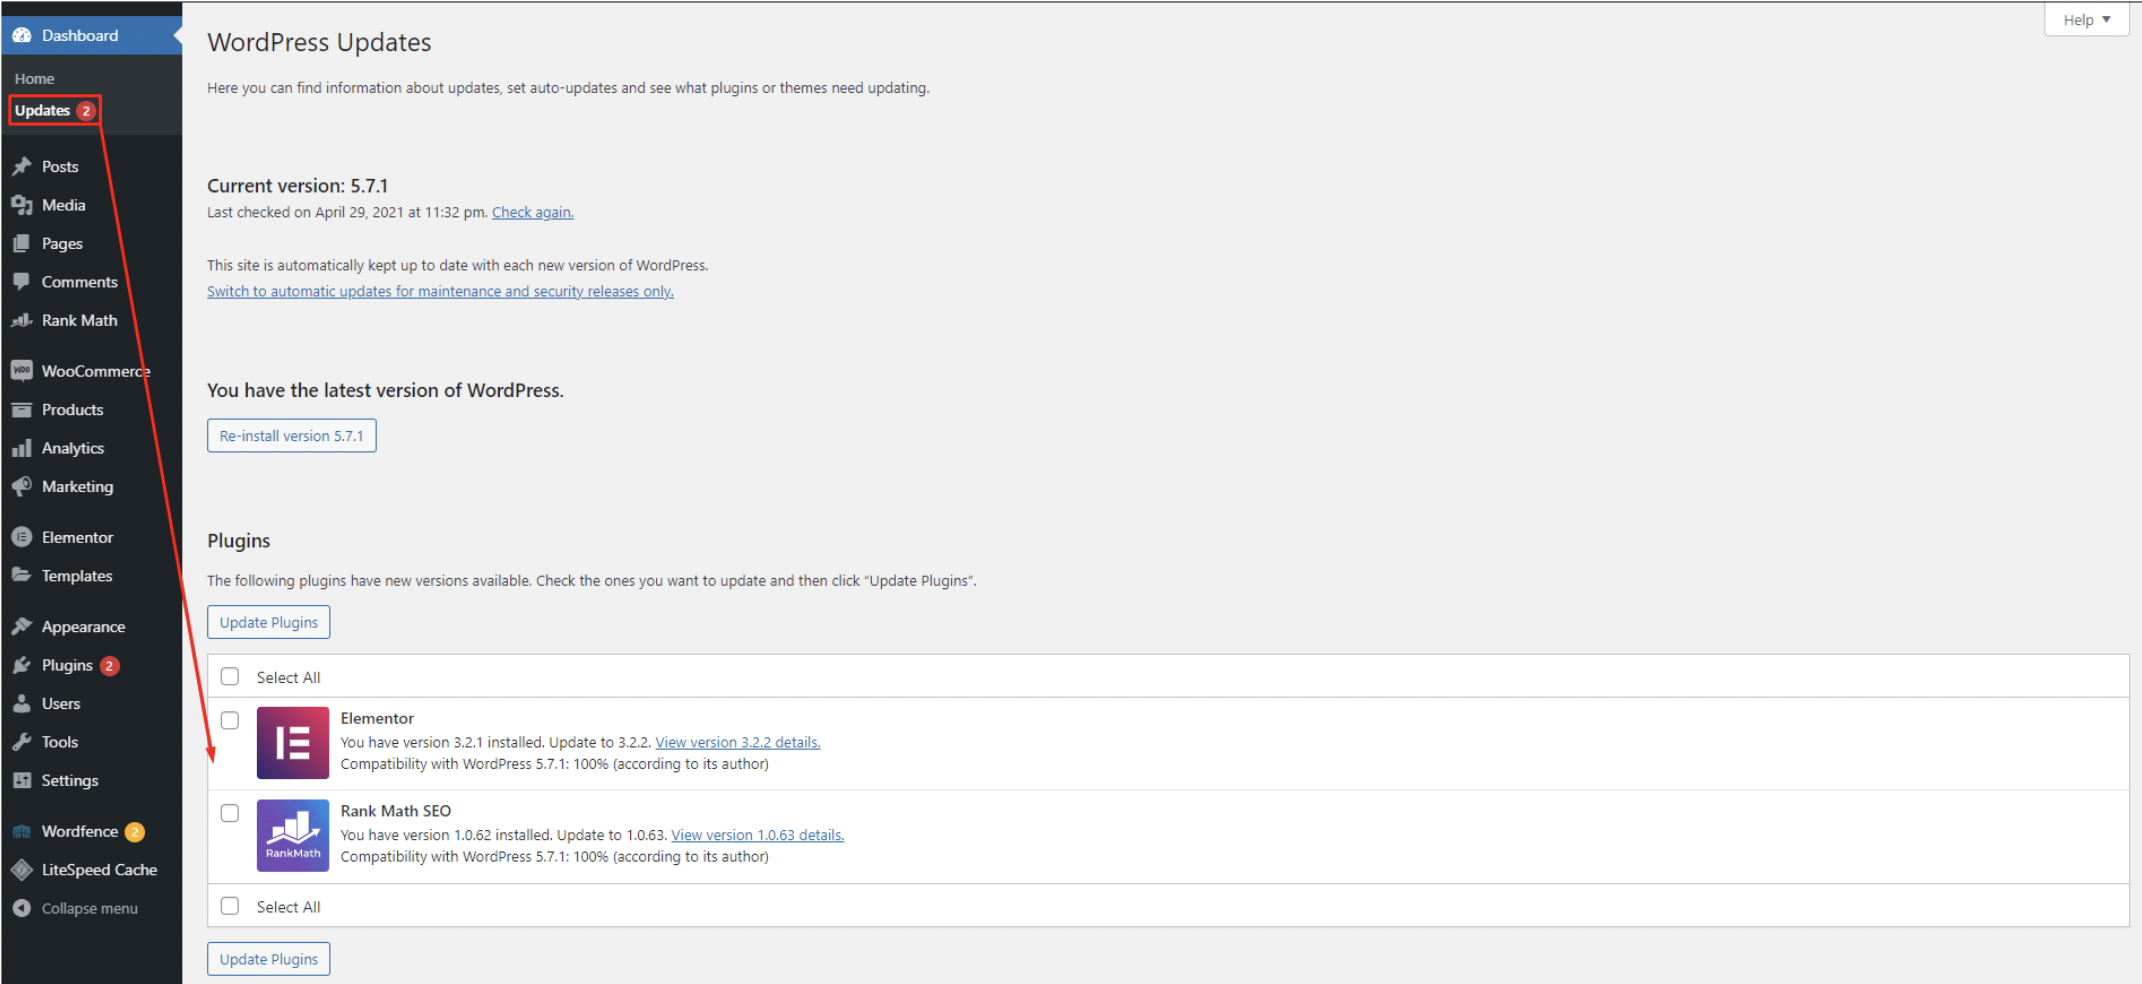Click the top Select All label
Viewport: 2142px width, 984px height.
point(288,678)
